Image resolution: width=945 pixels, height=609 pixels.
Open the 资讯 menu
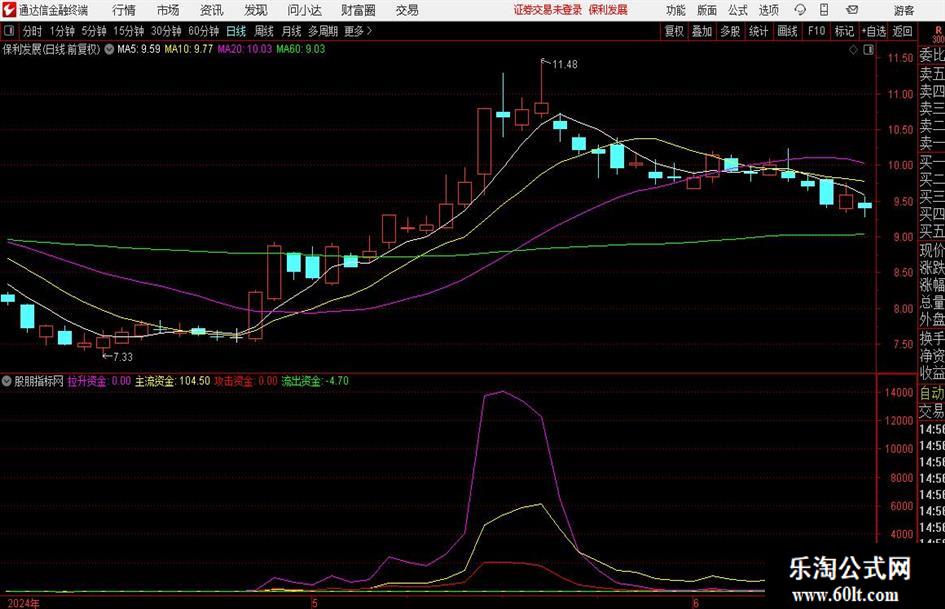[x=212, y=10]
